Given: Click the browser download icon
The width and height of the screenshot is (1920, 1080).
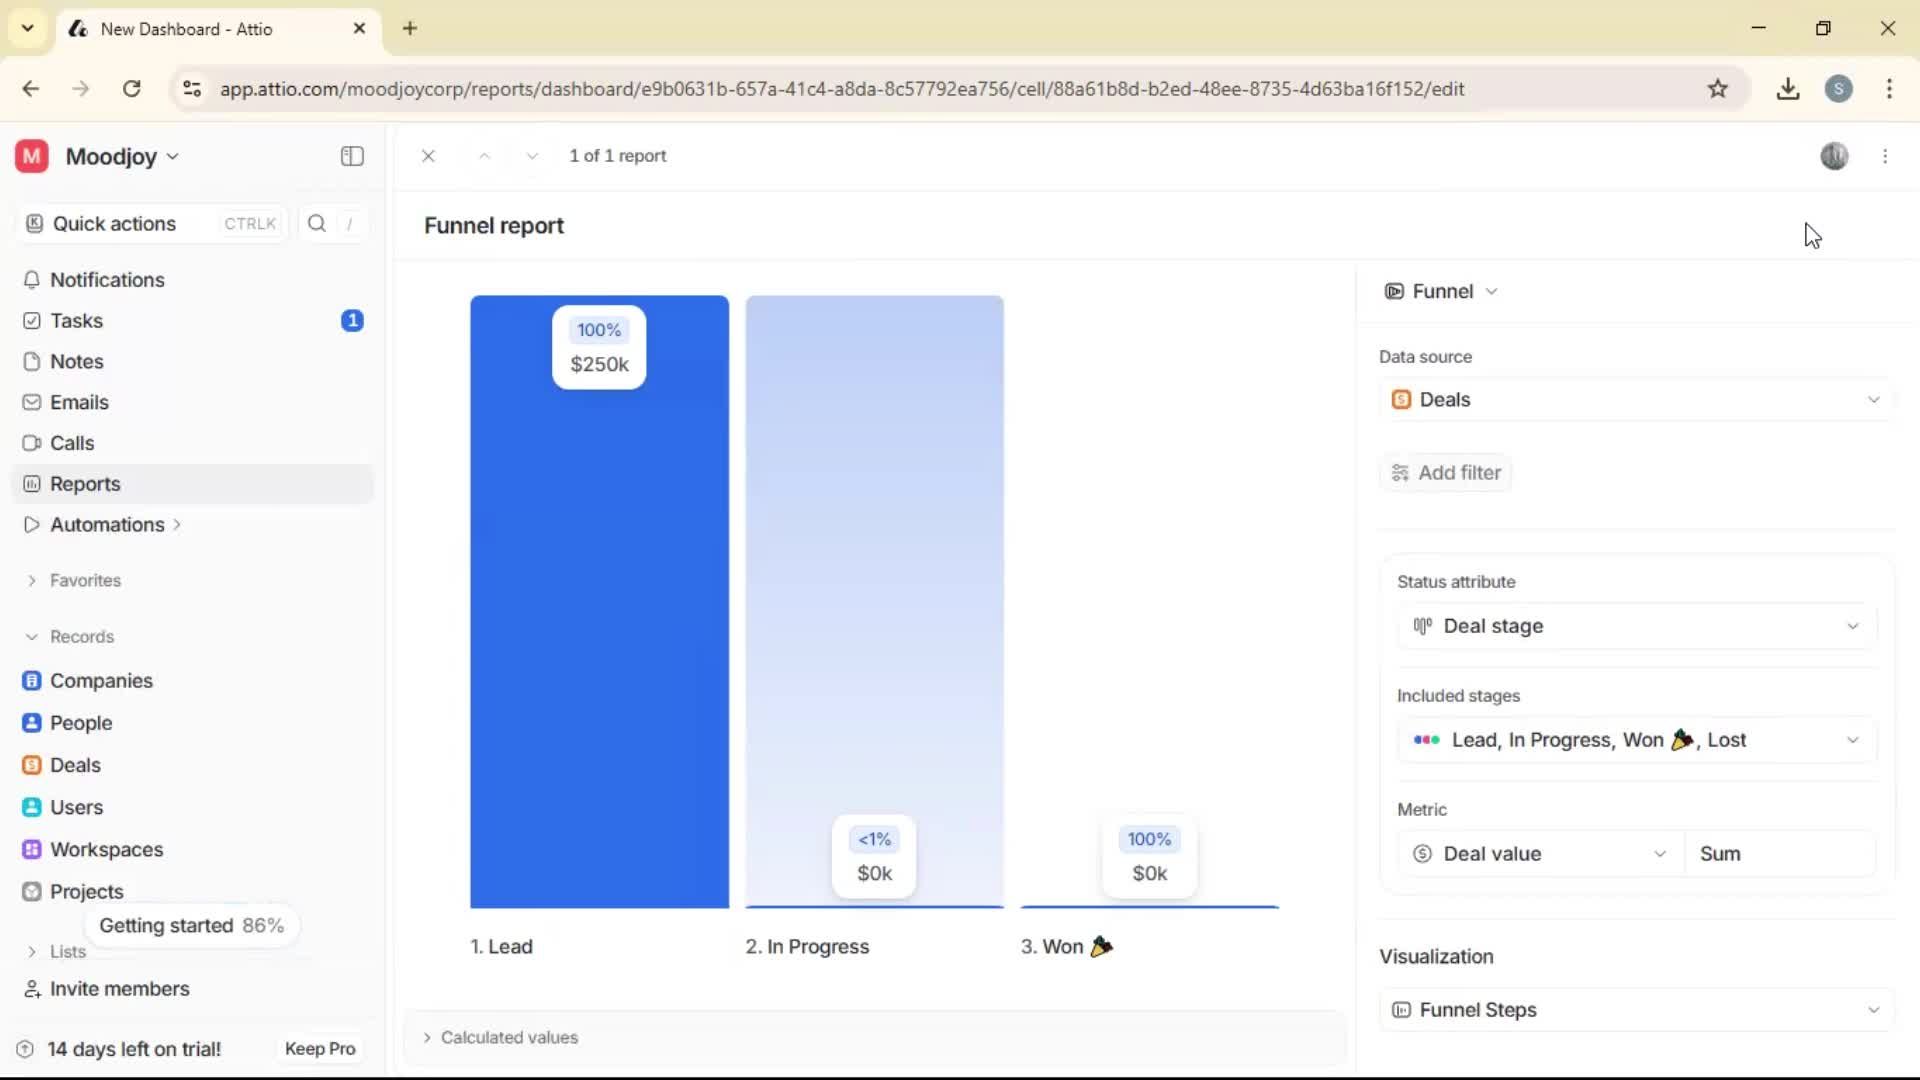Looking at the screenshot, I should click(1788, 88).
